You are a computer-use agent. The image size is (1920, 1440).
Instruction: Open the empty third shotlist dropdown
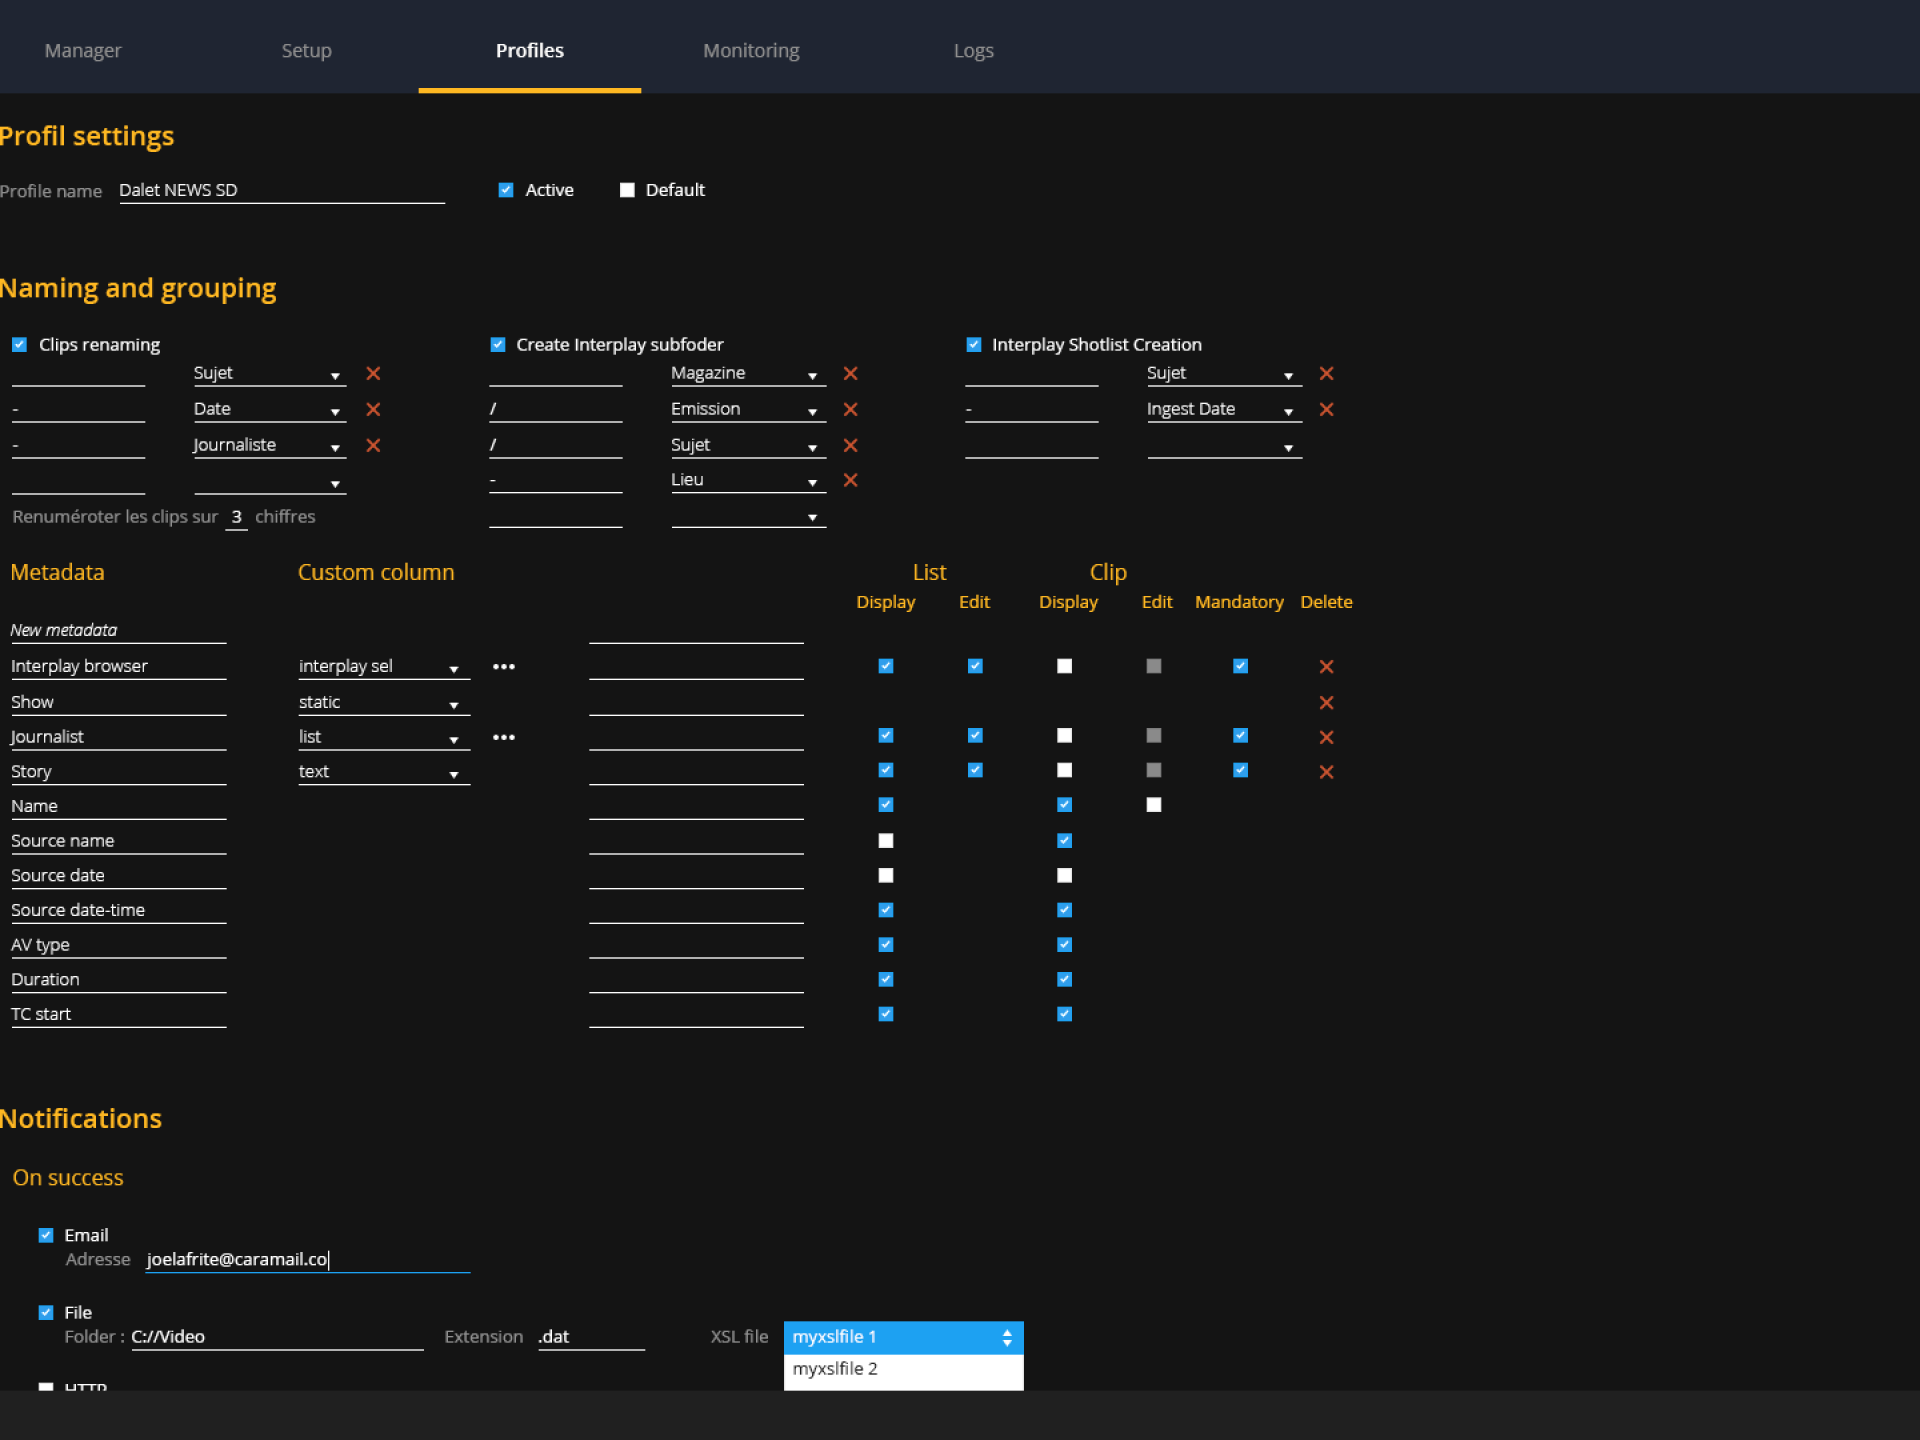click(1224, 446)
